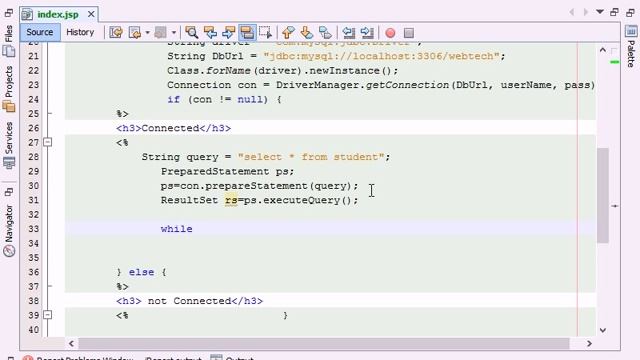
Task: Click vertical scrollbar up arrow
Action: [x=603, y=50]
